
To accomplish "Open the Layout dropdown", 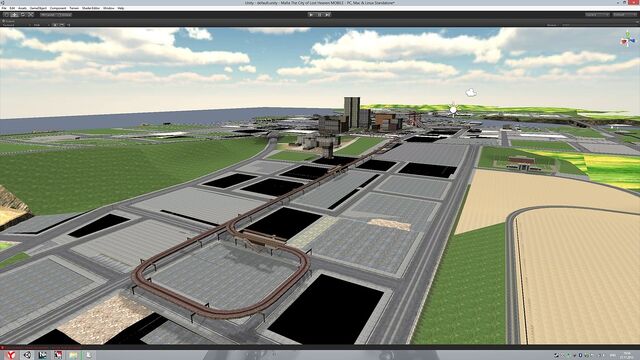I will click(624, 15).
